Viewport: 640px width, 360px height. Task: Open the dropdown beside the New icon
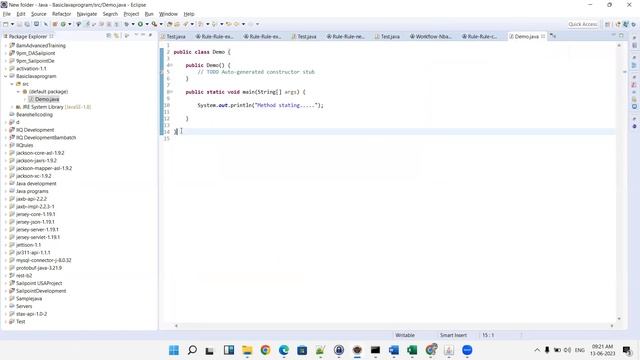tap(12, 24)
